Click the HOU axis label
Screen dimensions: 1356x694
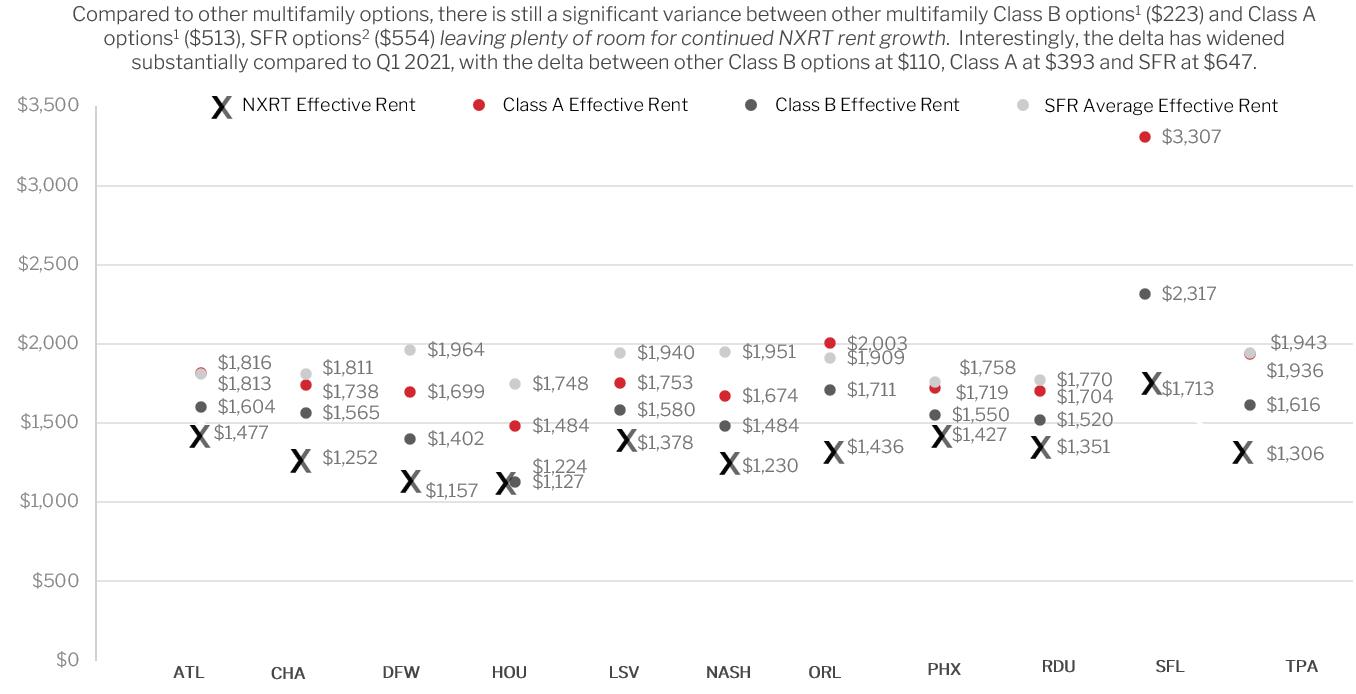(x=509, y=672)
